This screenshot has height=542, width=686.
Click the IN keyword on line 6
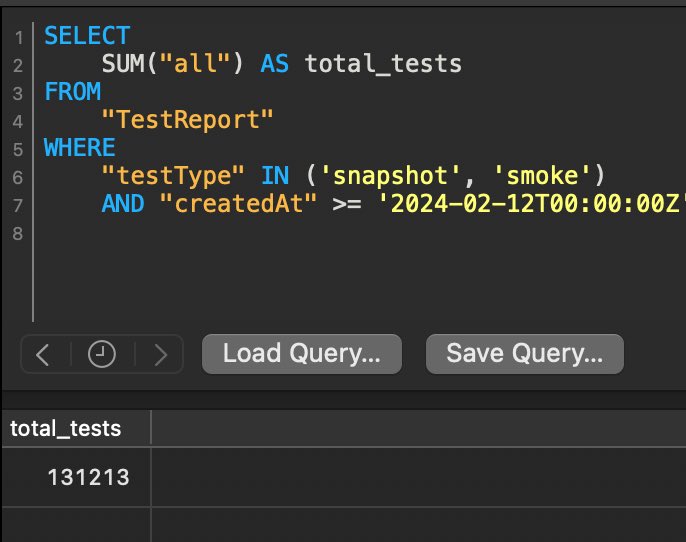click(x=275, y=176)
